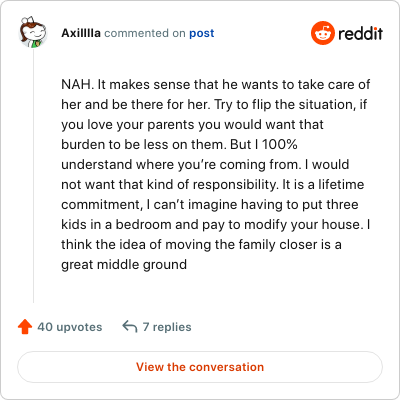Follow the blue 'post' link
This screenshot has height=400, width=400.
click(202, 33)
